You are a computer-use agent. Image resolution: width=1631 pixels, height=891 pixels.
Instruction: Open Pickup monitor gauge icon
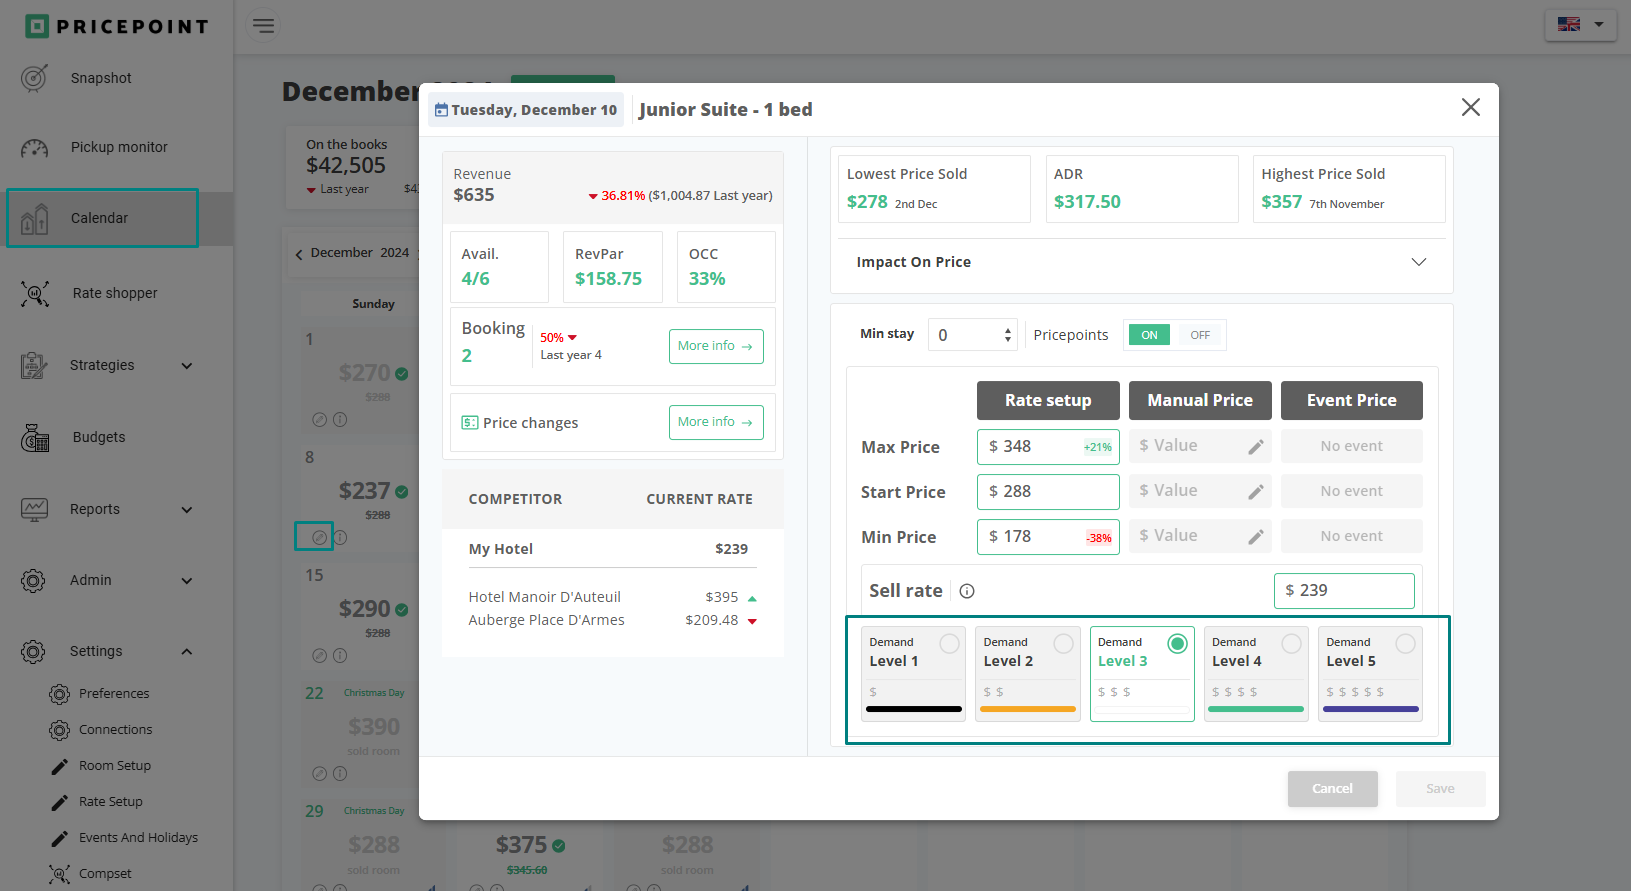click(34, 148)
